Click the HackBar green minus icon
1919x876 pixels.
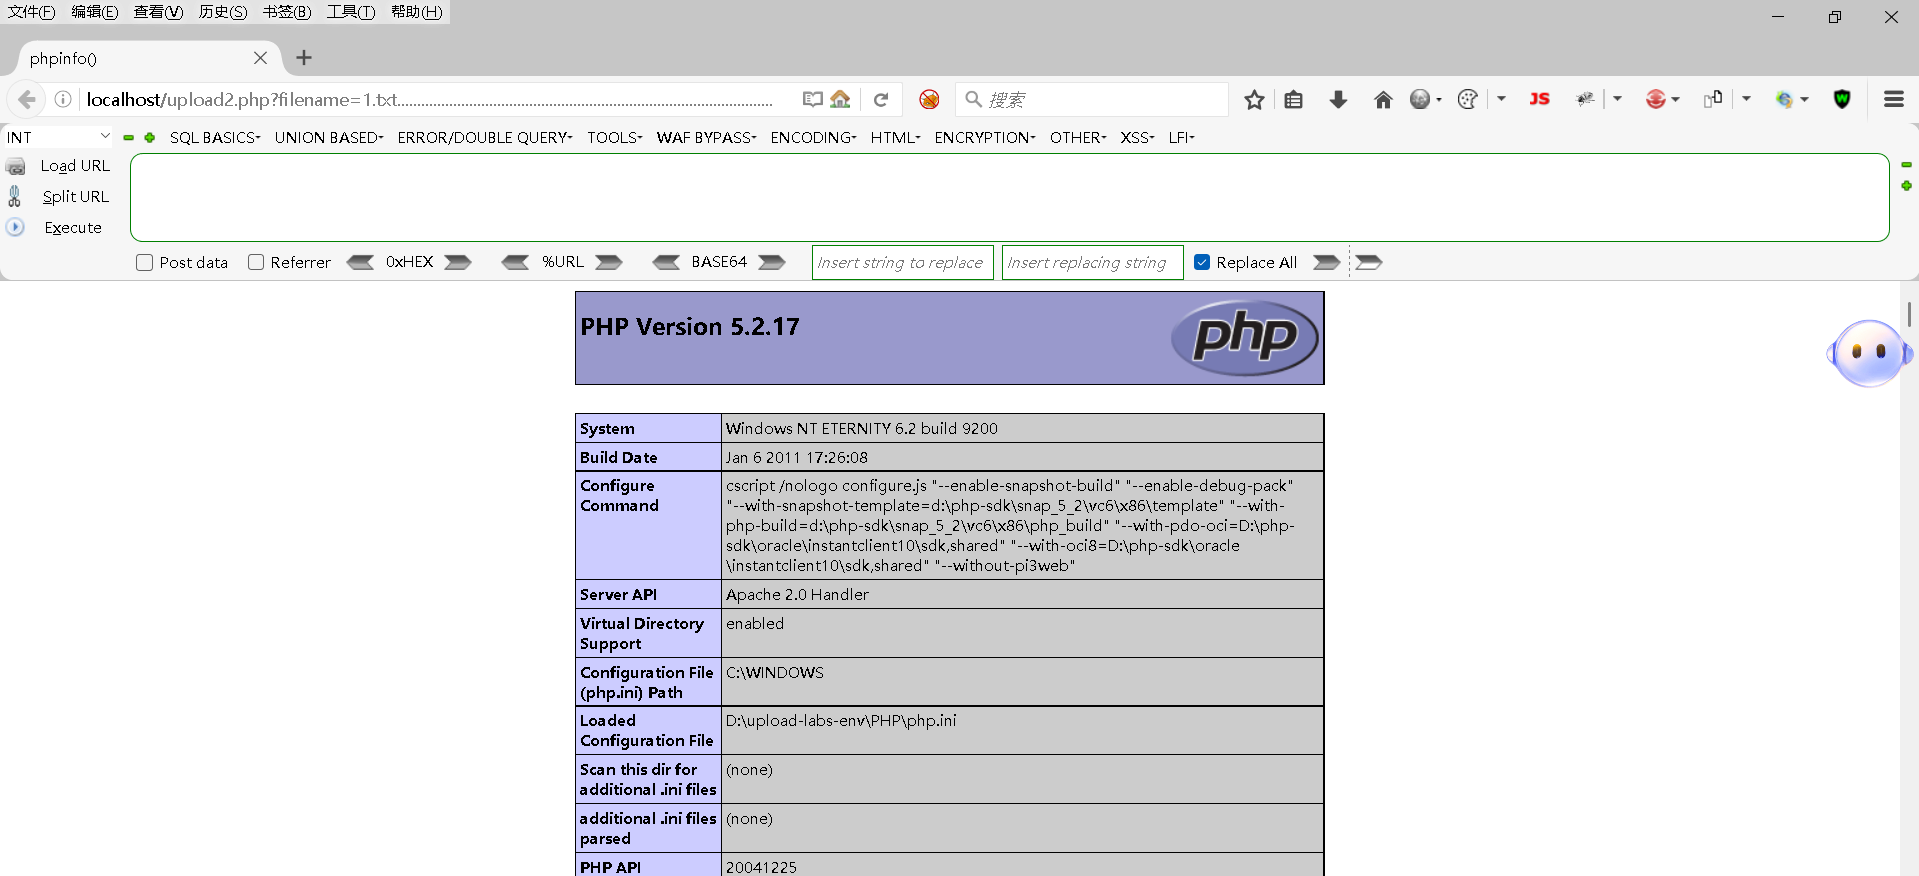[128, 138]
